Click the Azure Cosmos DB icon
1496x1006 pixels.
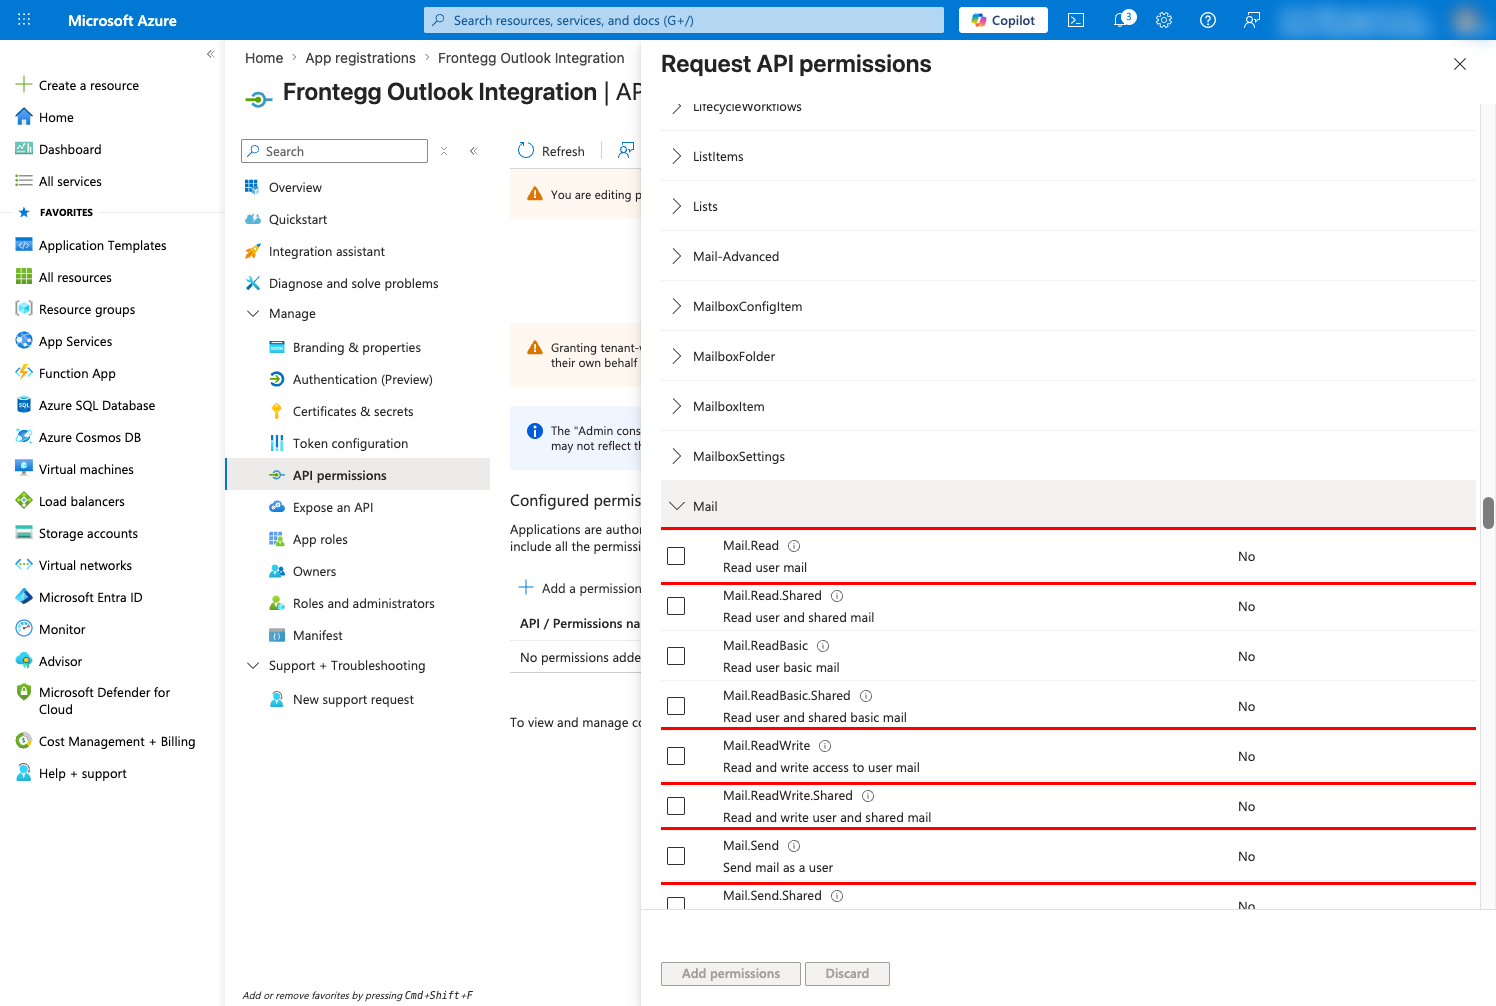click(x=24, y=437)
